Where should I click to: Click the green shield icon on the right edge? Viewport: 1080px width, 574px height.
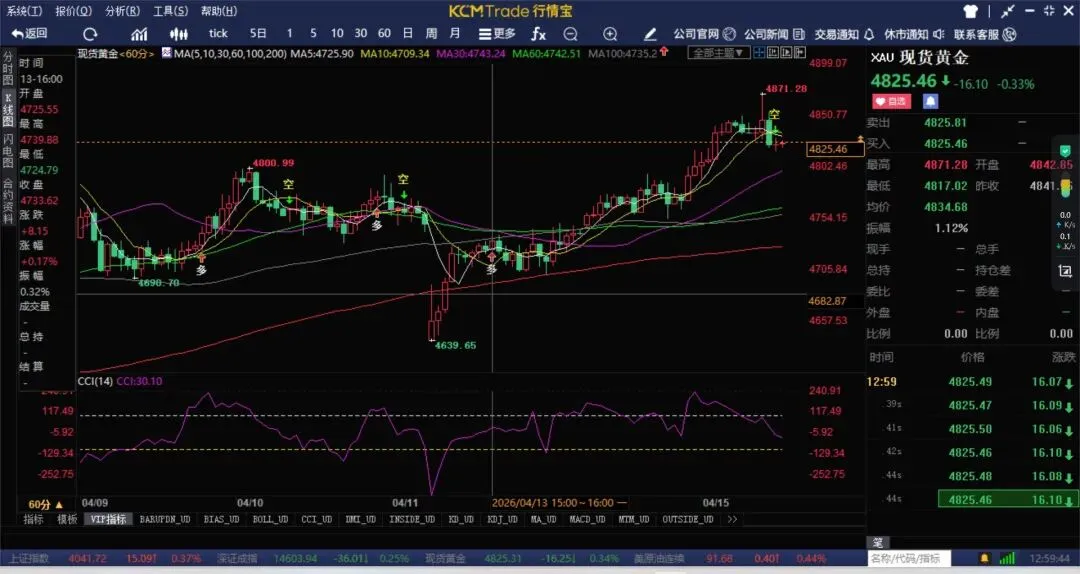pos(1065,151)
